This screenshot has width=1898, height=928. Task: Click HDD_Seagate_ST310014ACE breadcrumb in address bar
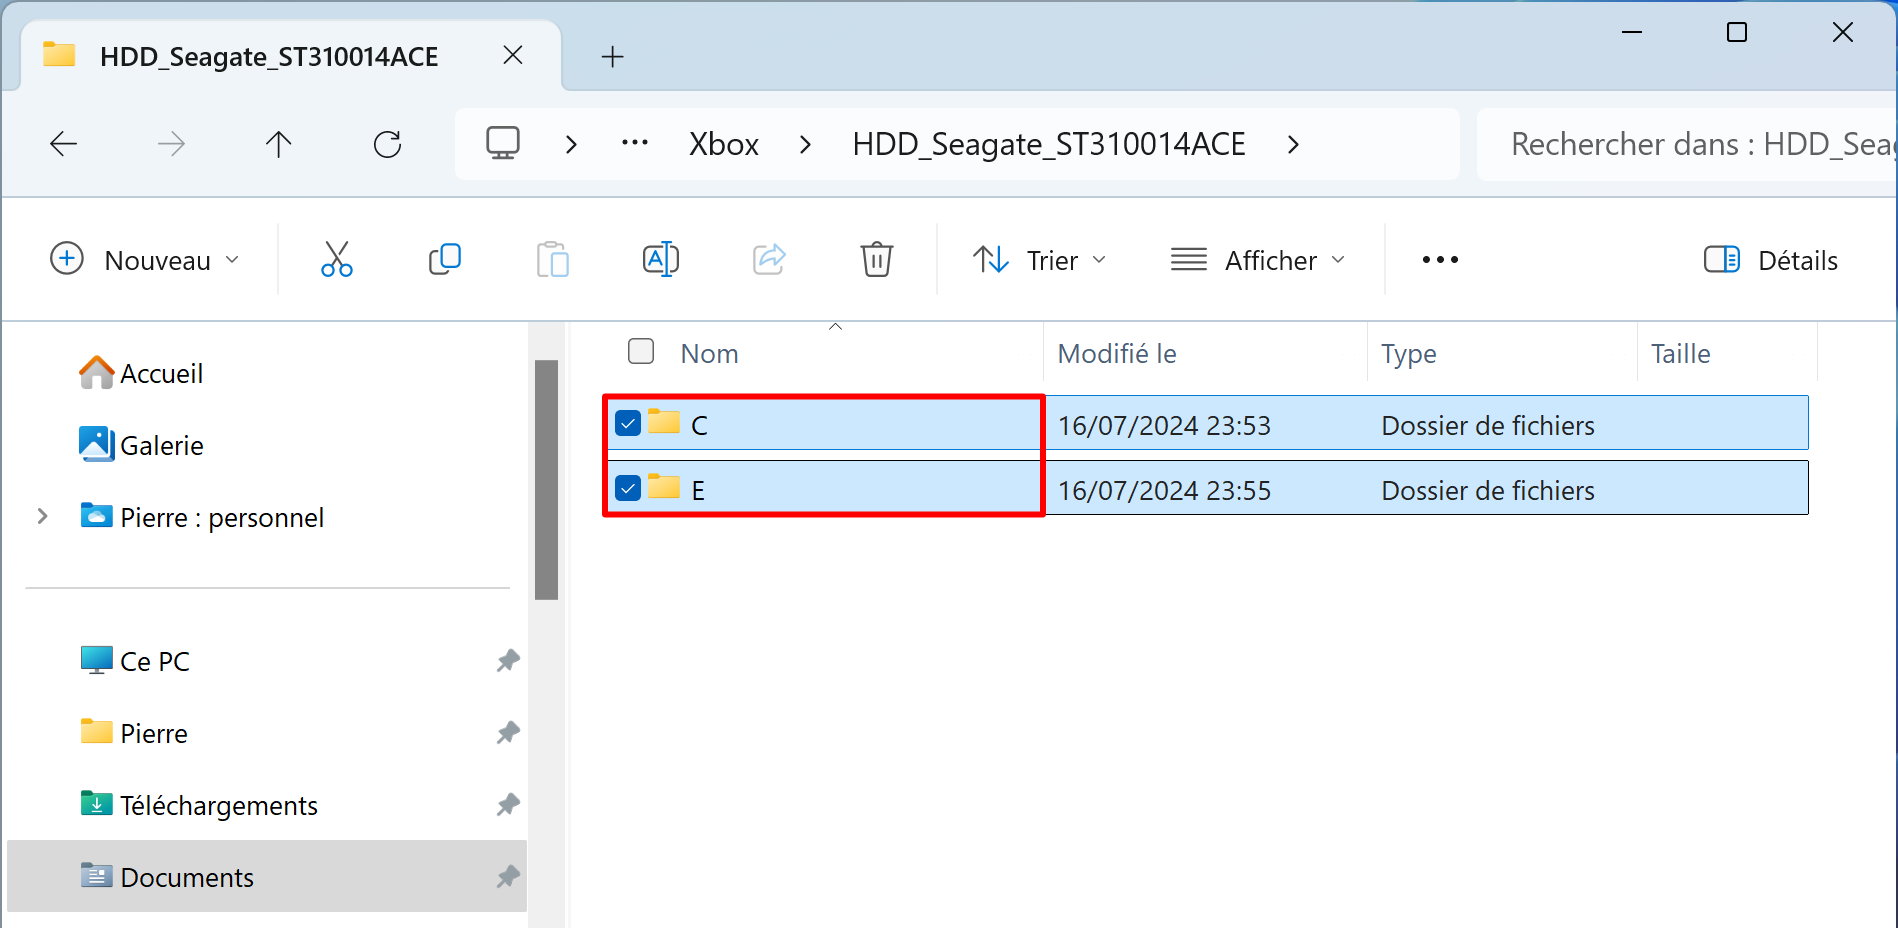pyautogui.click(x=1049, y=144)
